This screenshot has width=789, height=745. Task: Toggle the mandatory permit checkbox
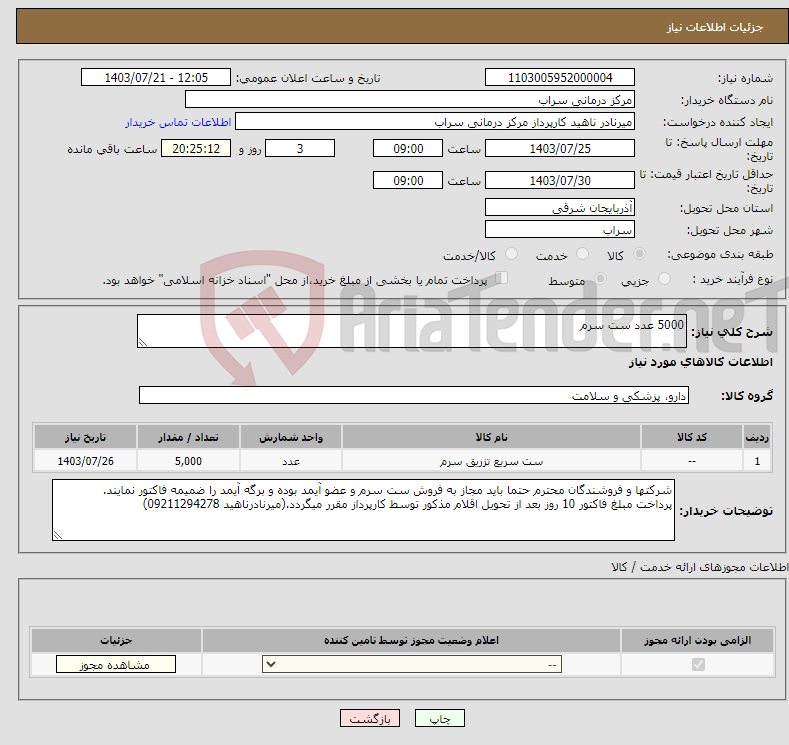click(x=698, y=665)
